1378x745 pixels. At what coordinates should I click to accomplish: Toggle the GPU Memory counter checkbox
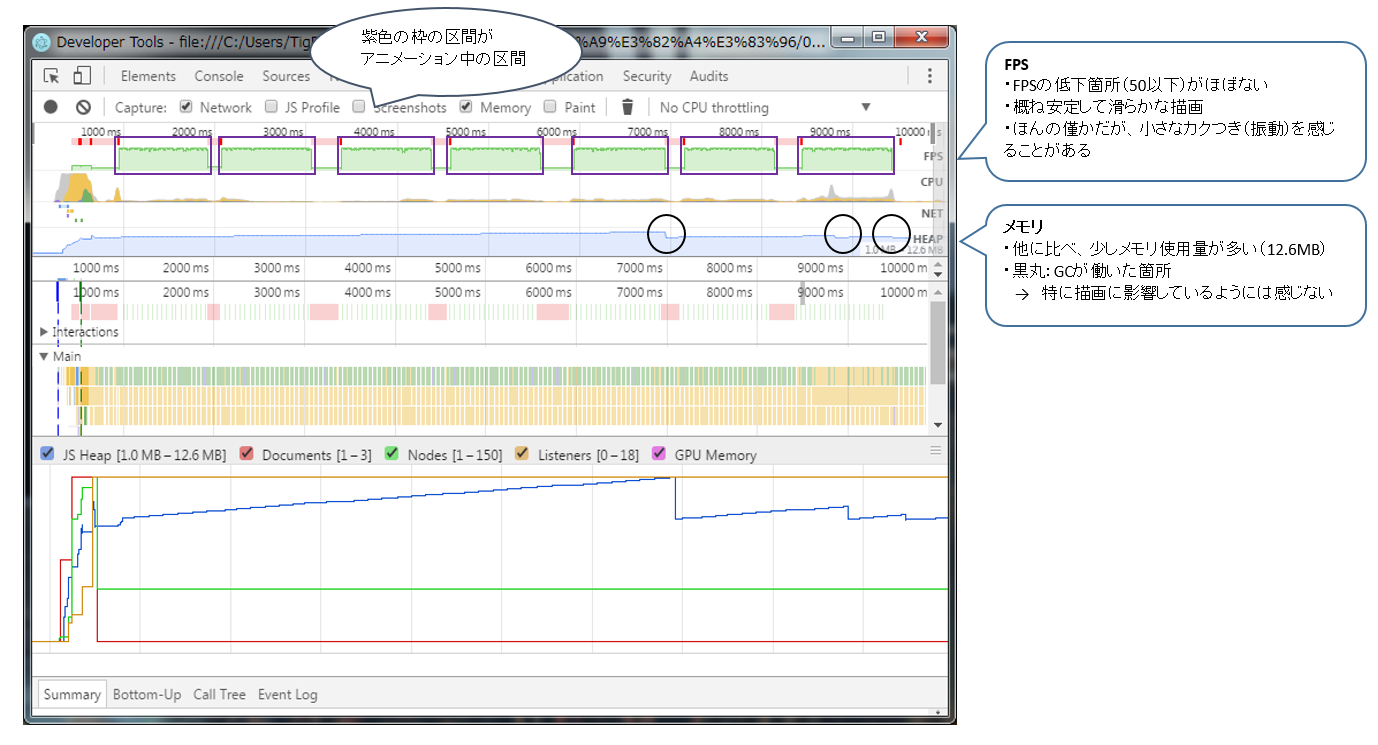click(659, 454)
